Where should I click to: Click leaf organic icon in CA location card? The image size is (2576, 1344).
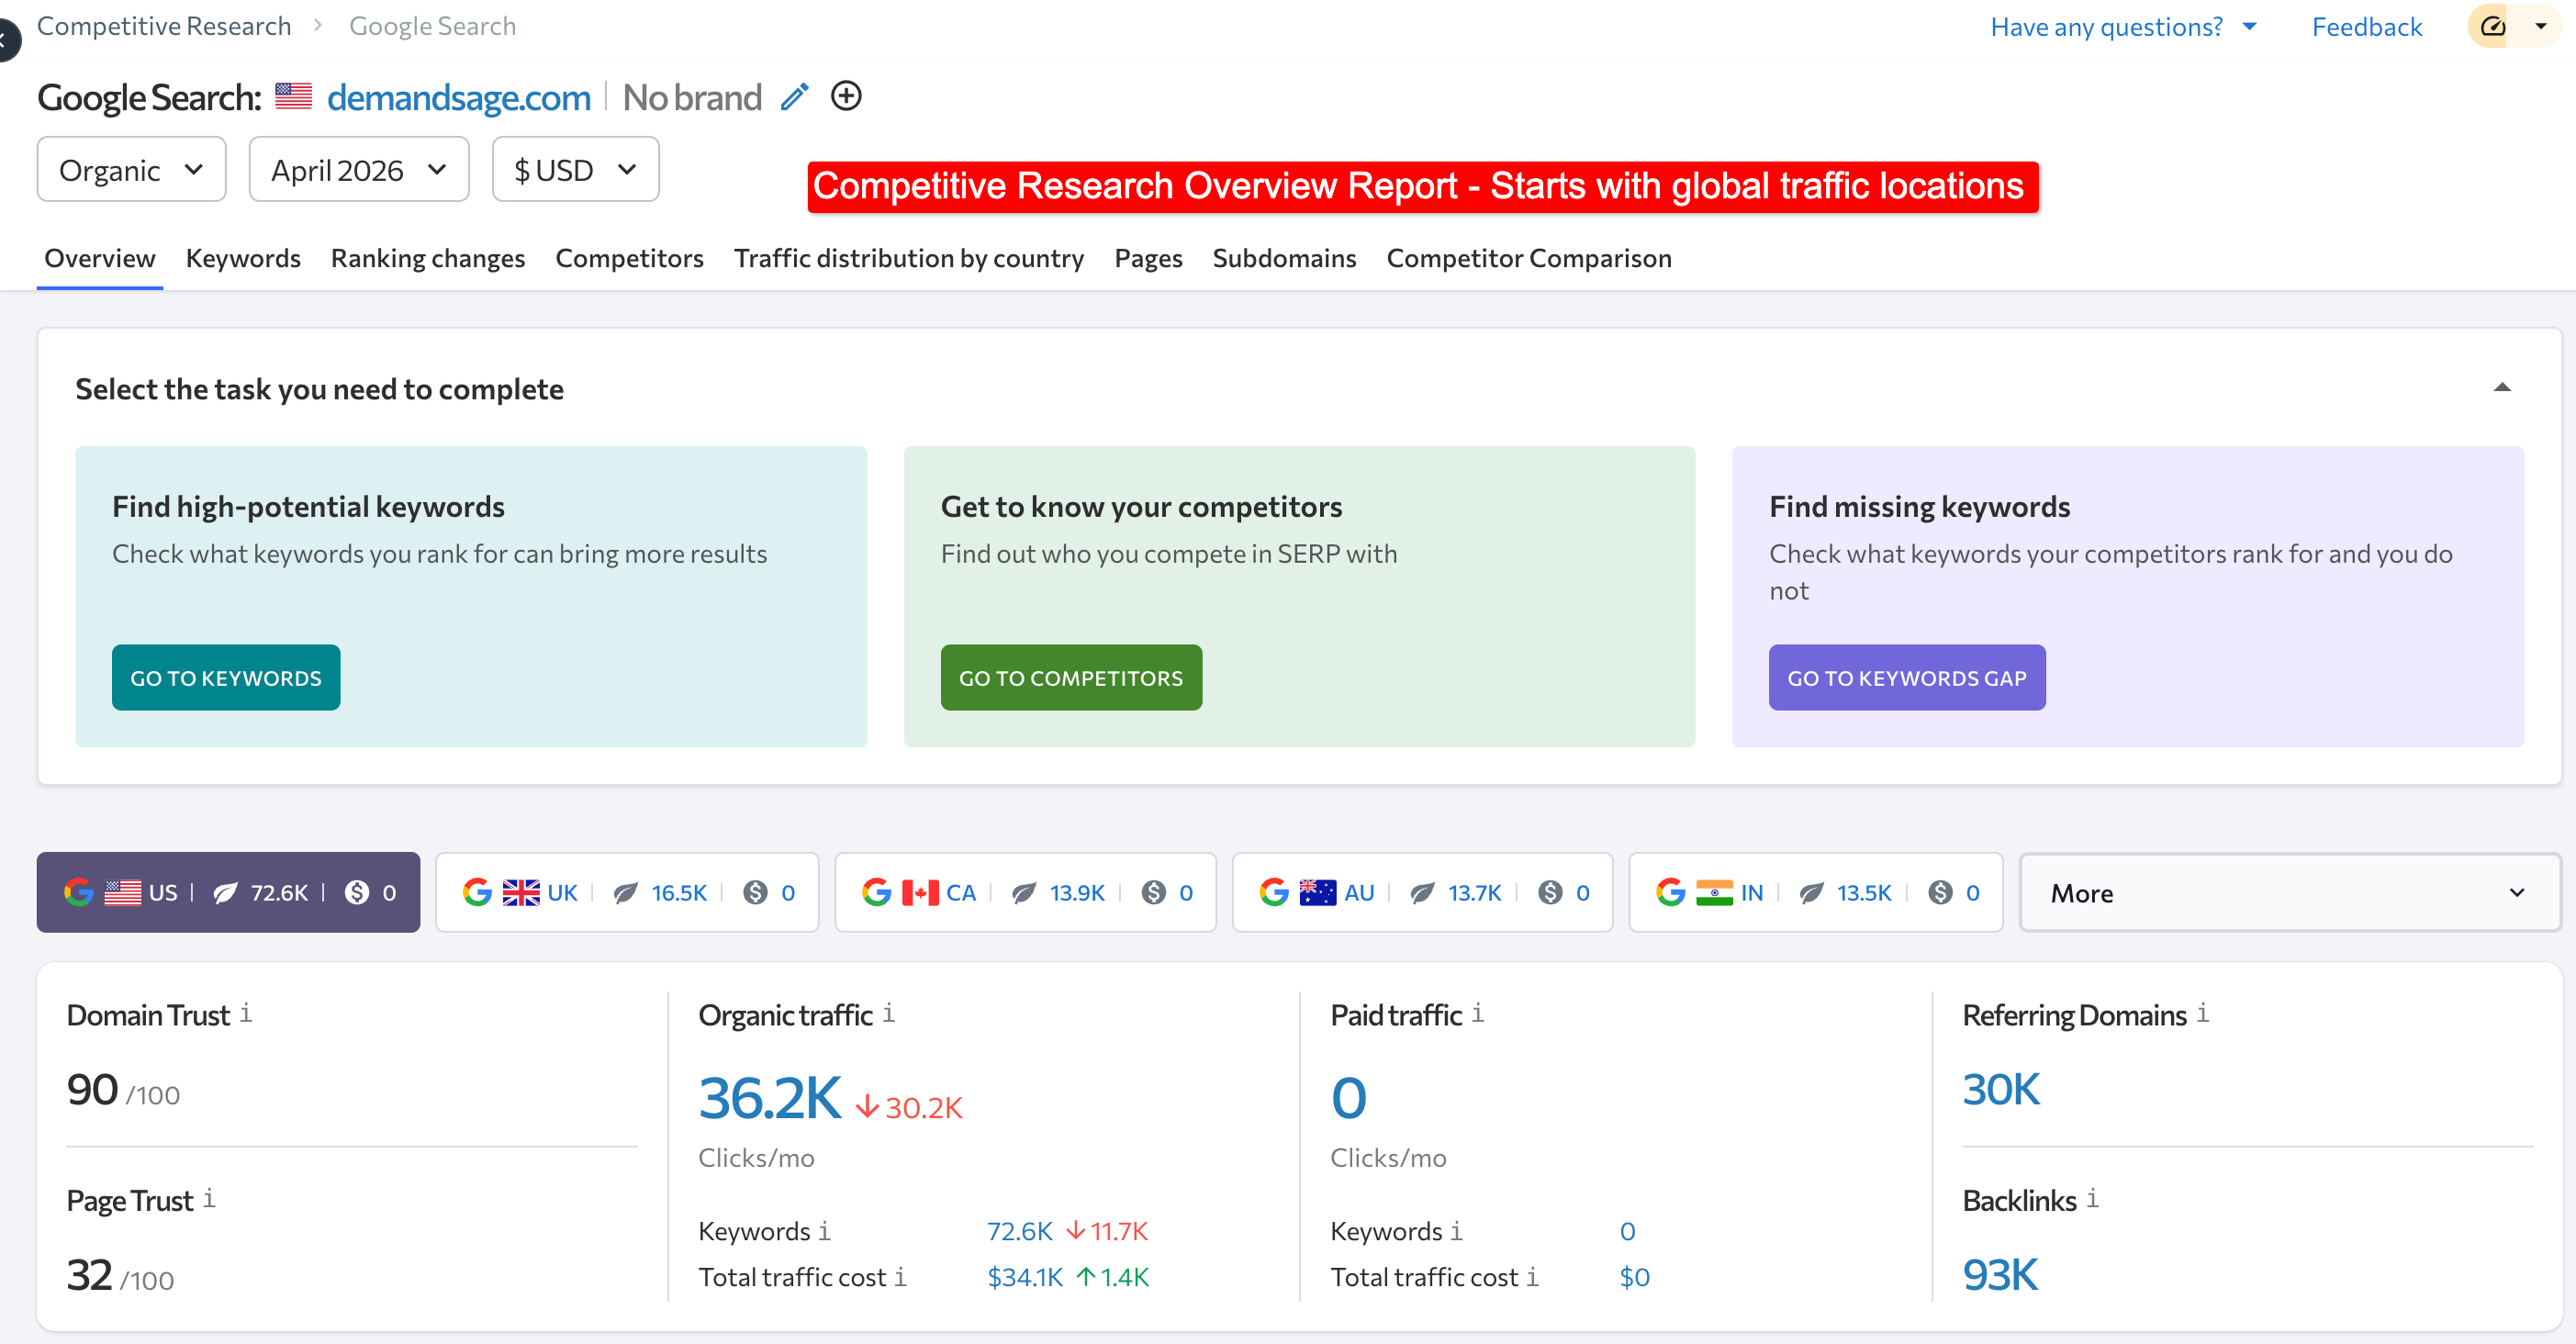pos(1023,892)
